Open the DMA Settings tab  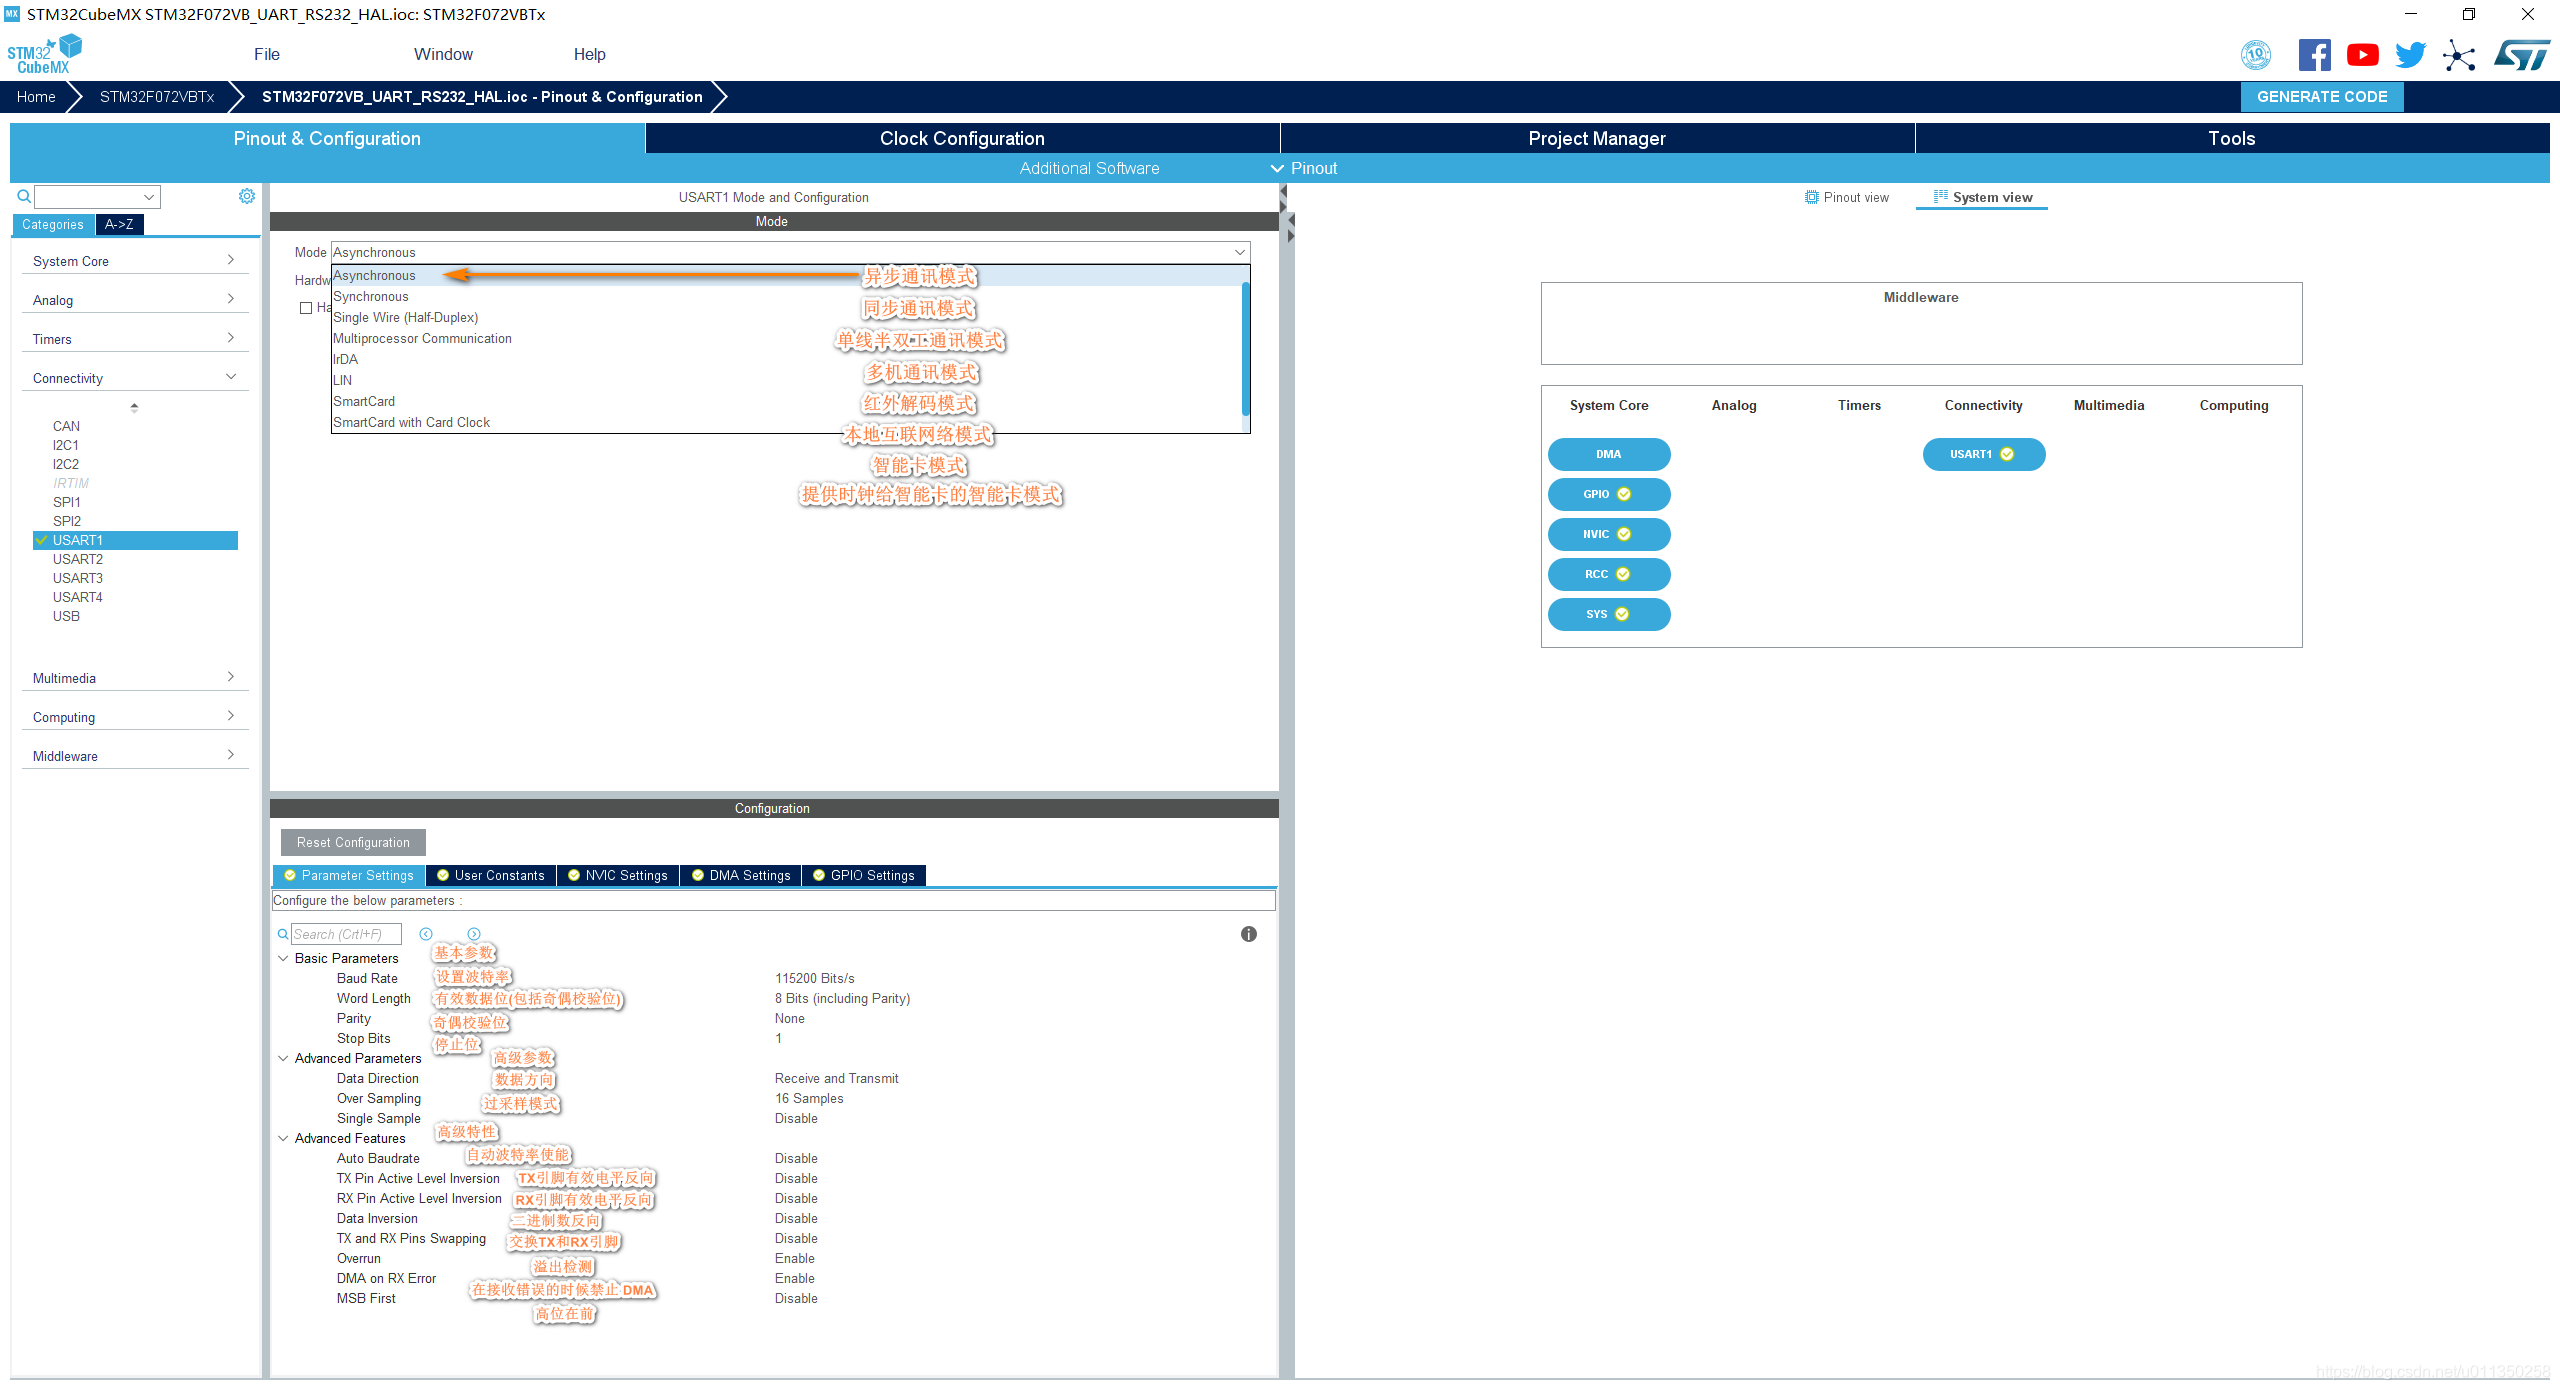(741, 875)
